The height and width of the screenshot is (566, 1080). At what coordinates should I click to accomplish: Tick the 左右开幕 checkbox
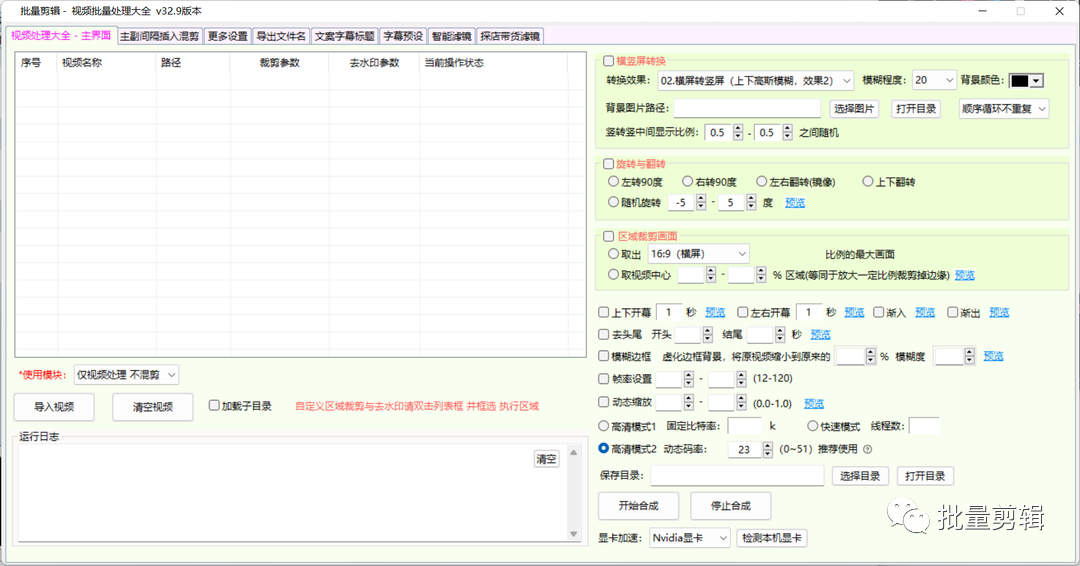pos(742,313)
